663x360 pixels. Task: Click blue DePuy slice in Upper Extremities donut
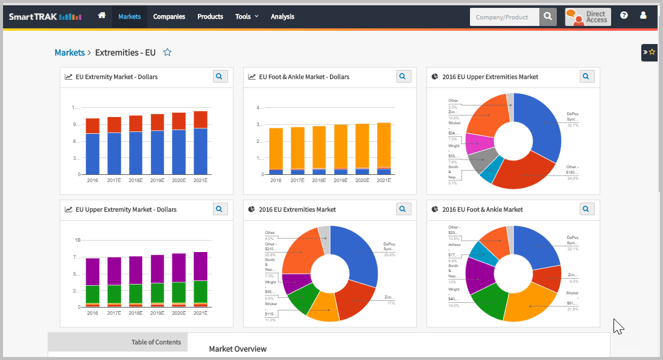[x=543, y=125]
